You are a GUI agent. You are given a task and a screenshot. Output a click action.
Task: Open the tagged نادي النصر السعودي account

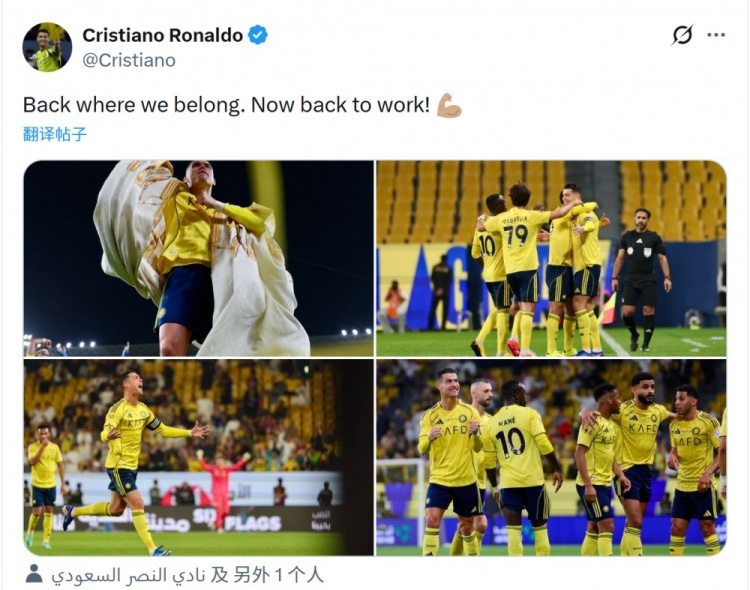(x=129, y=575)
